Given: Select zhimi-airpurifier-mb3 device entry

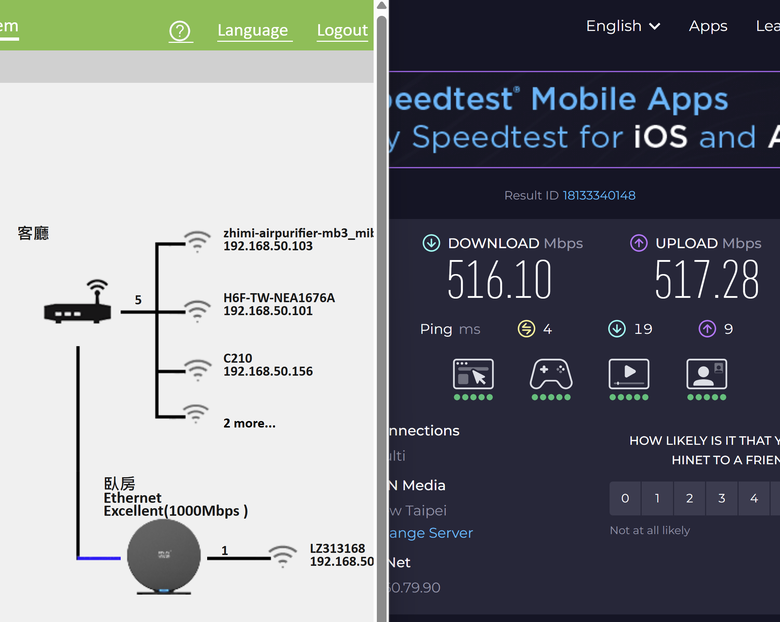Looking at the screenshot, I should 298,239.
